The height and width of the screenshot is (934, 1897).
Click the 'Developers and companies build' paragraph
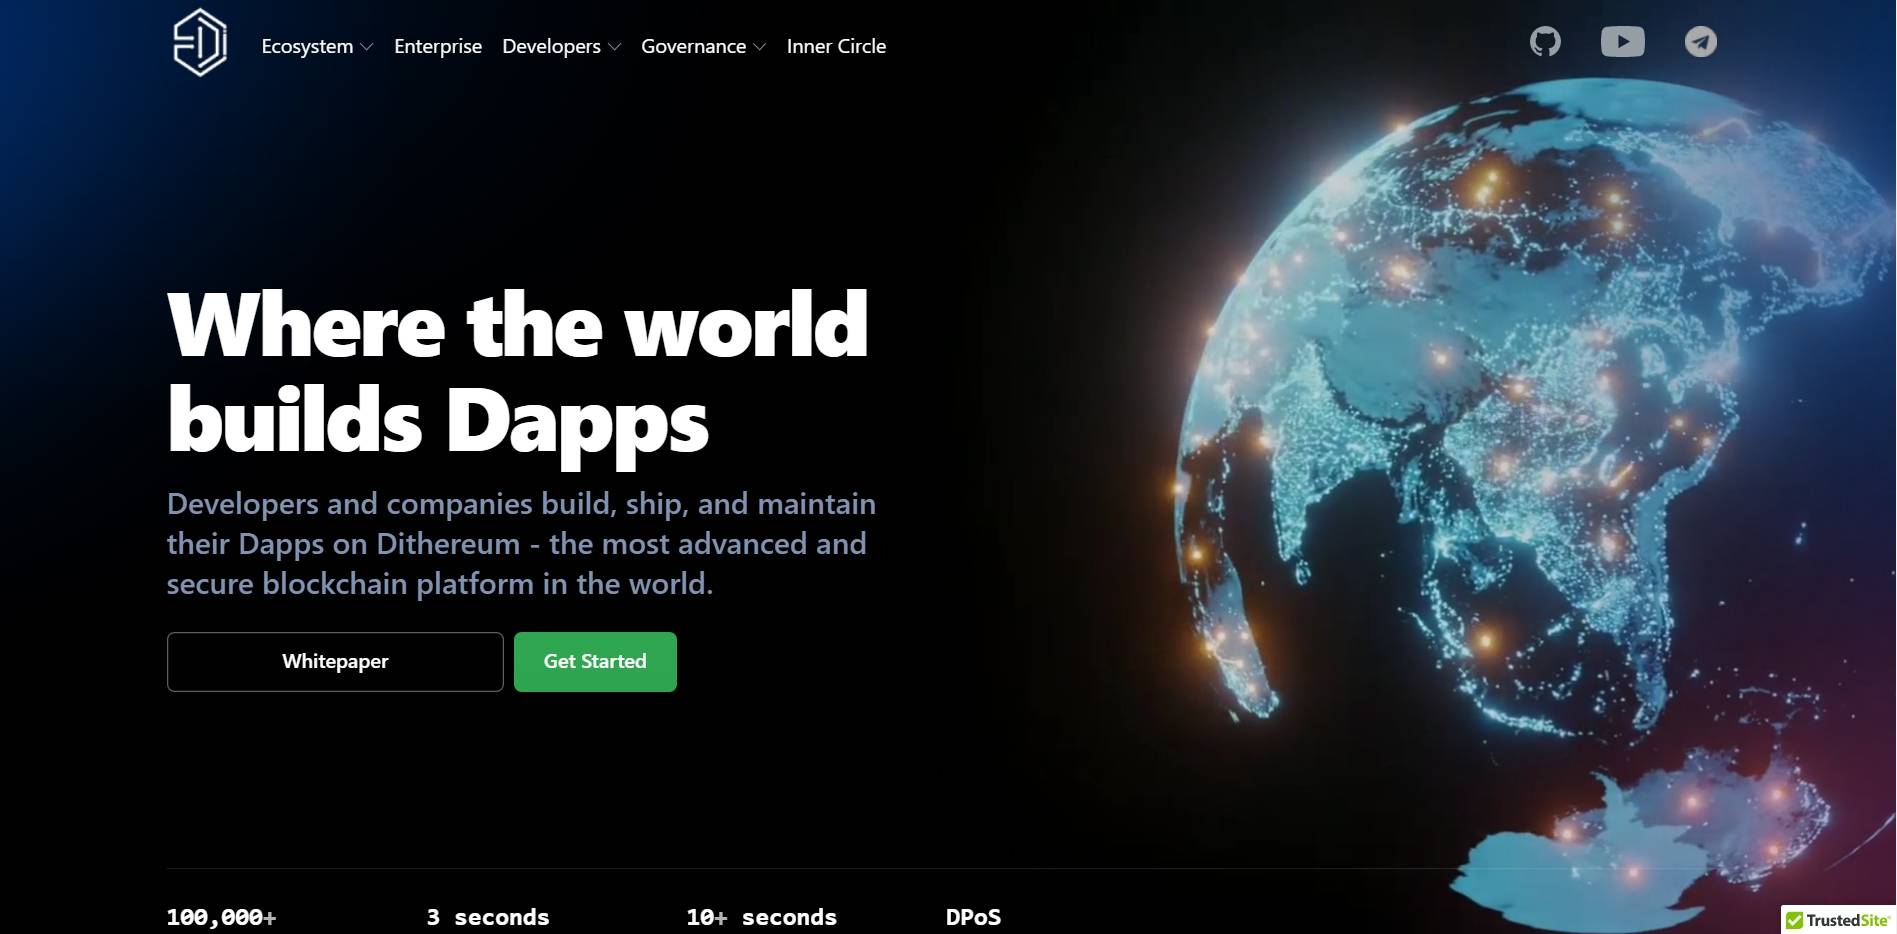(521, 544)
